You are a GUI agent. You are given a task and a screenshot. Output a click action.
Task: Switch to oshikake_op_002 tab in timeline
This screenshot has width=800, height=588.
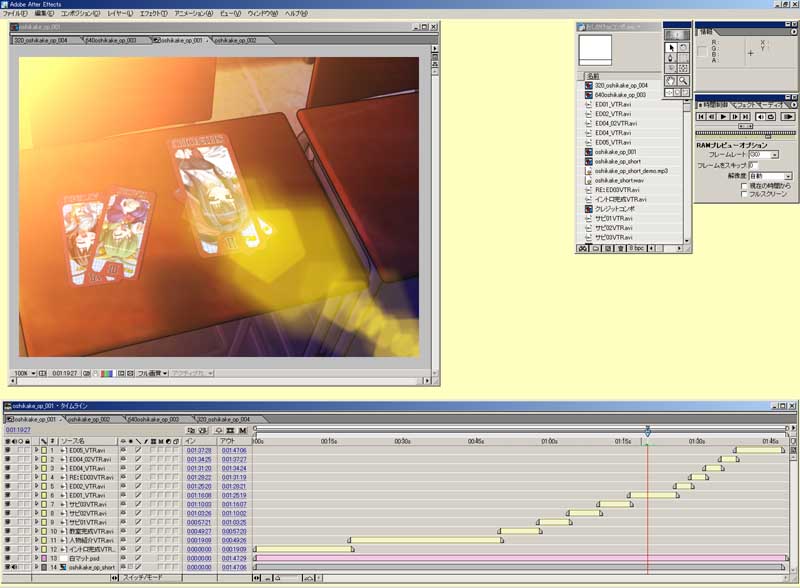click(x=89, y=420)
